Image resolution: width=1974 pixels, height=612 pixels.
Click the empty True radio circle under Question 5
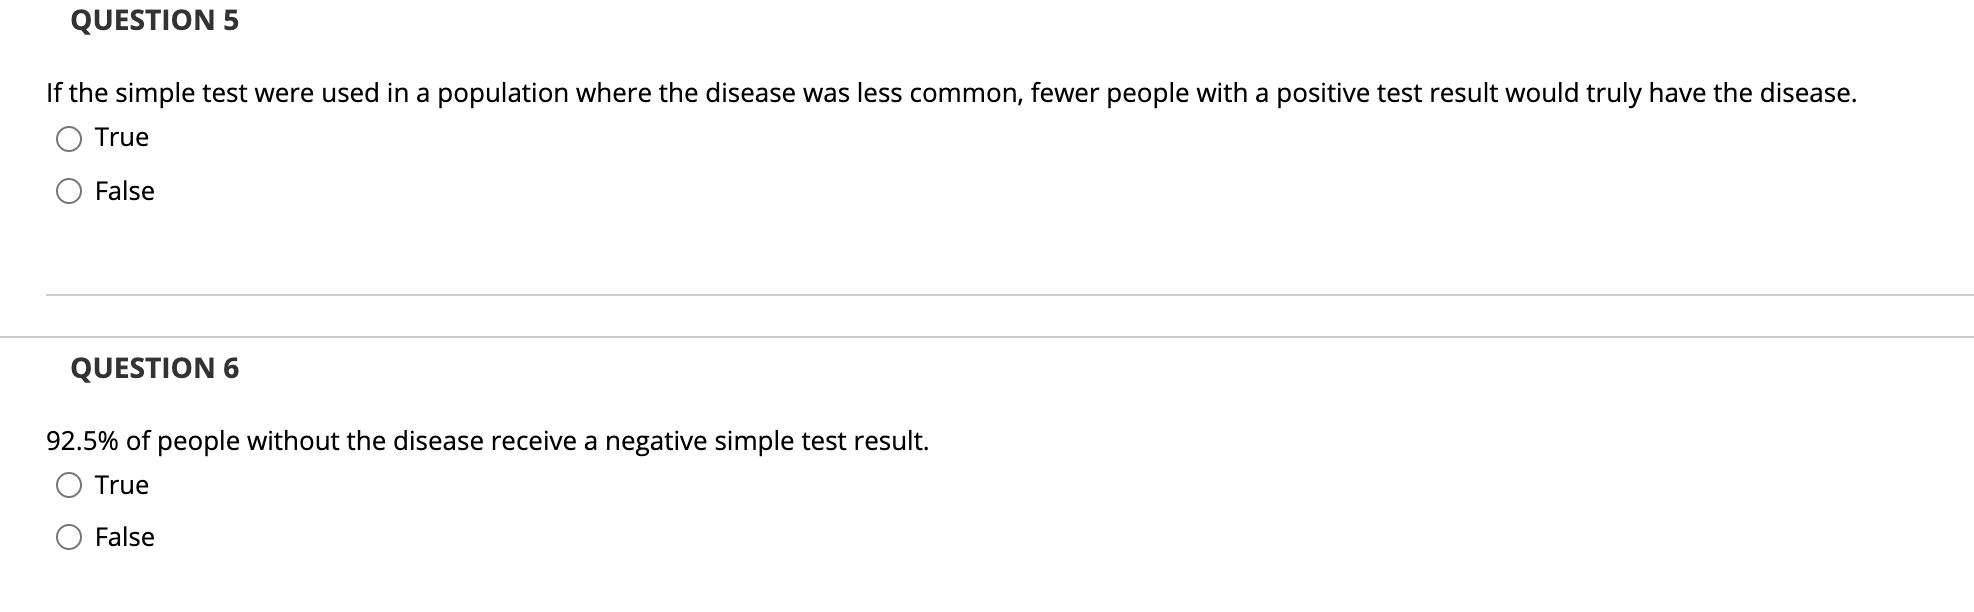[x=69, y=138]
